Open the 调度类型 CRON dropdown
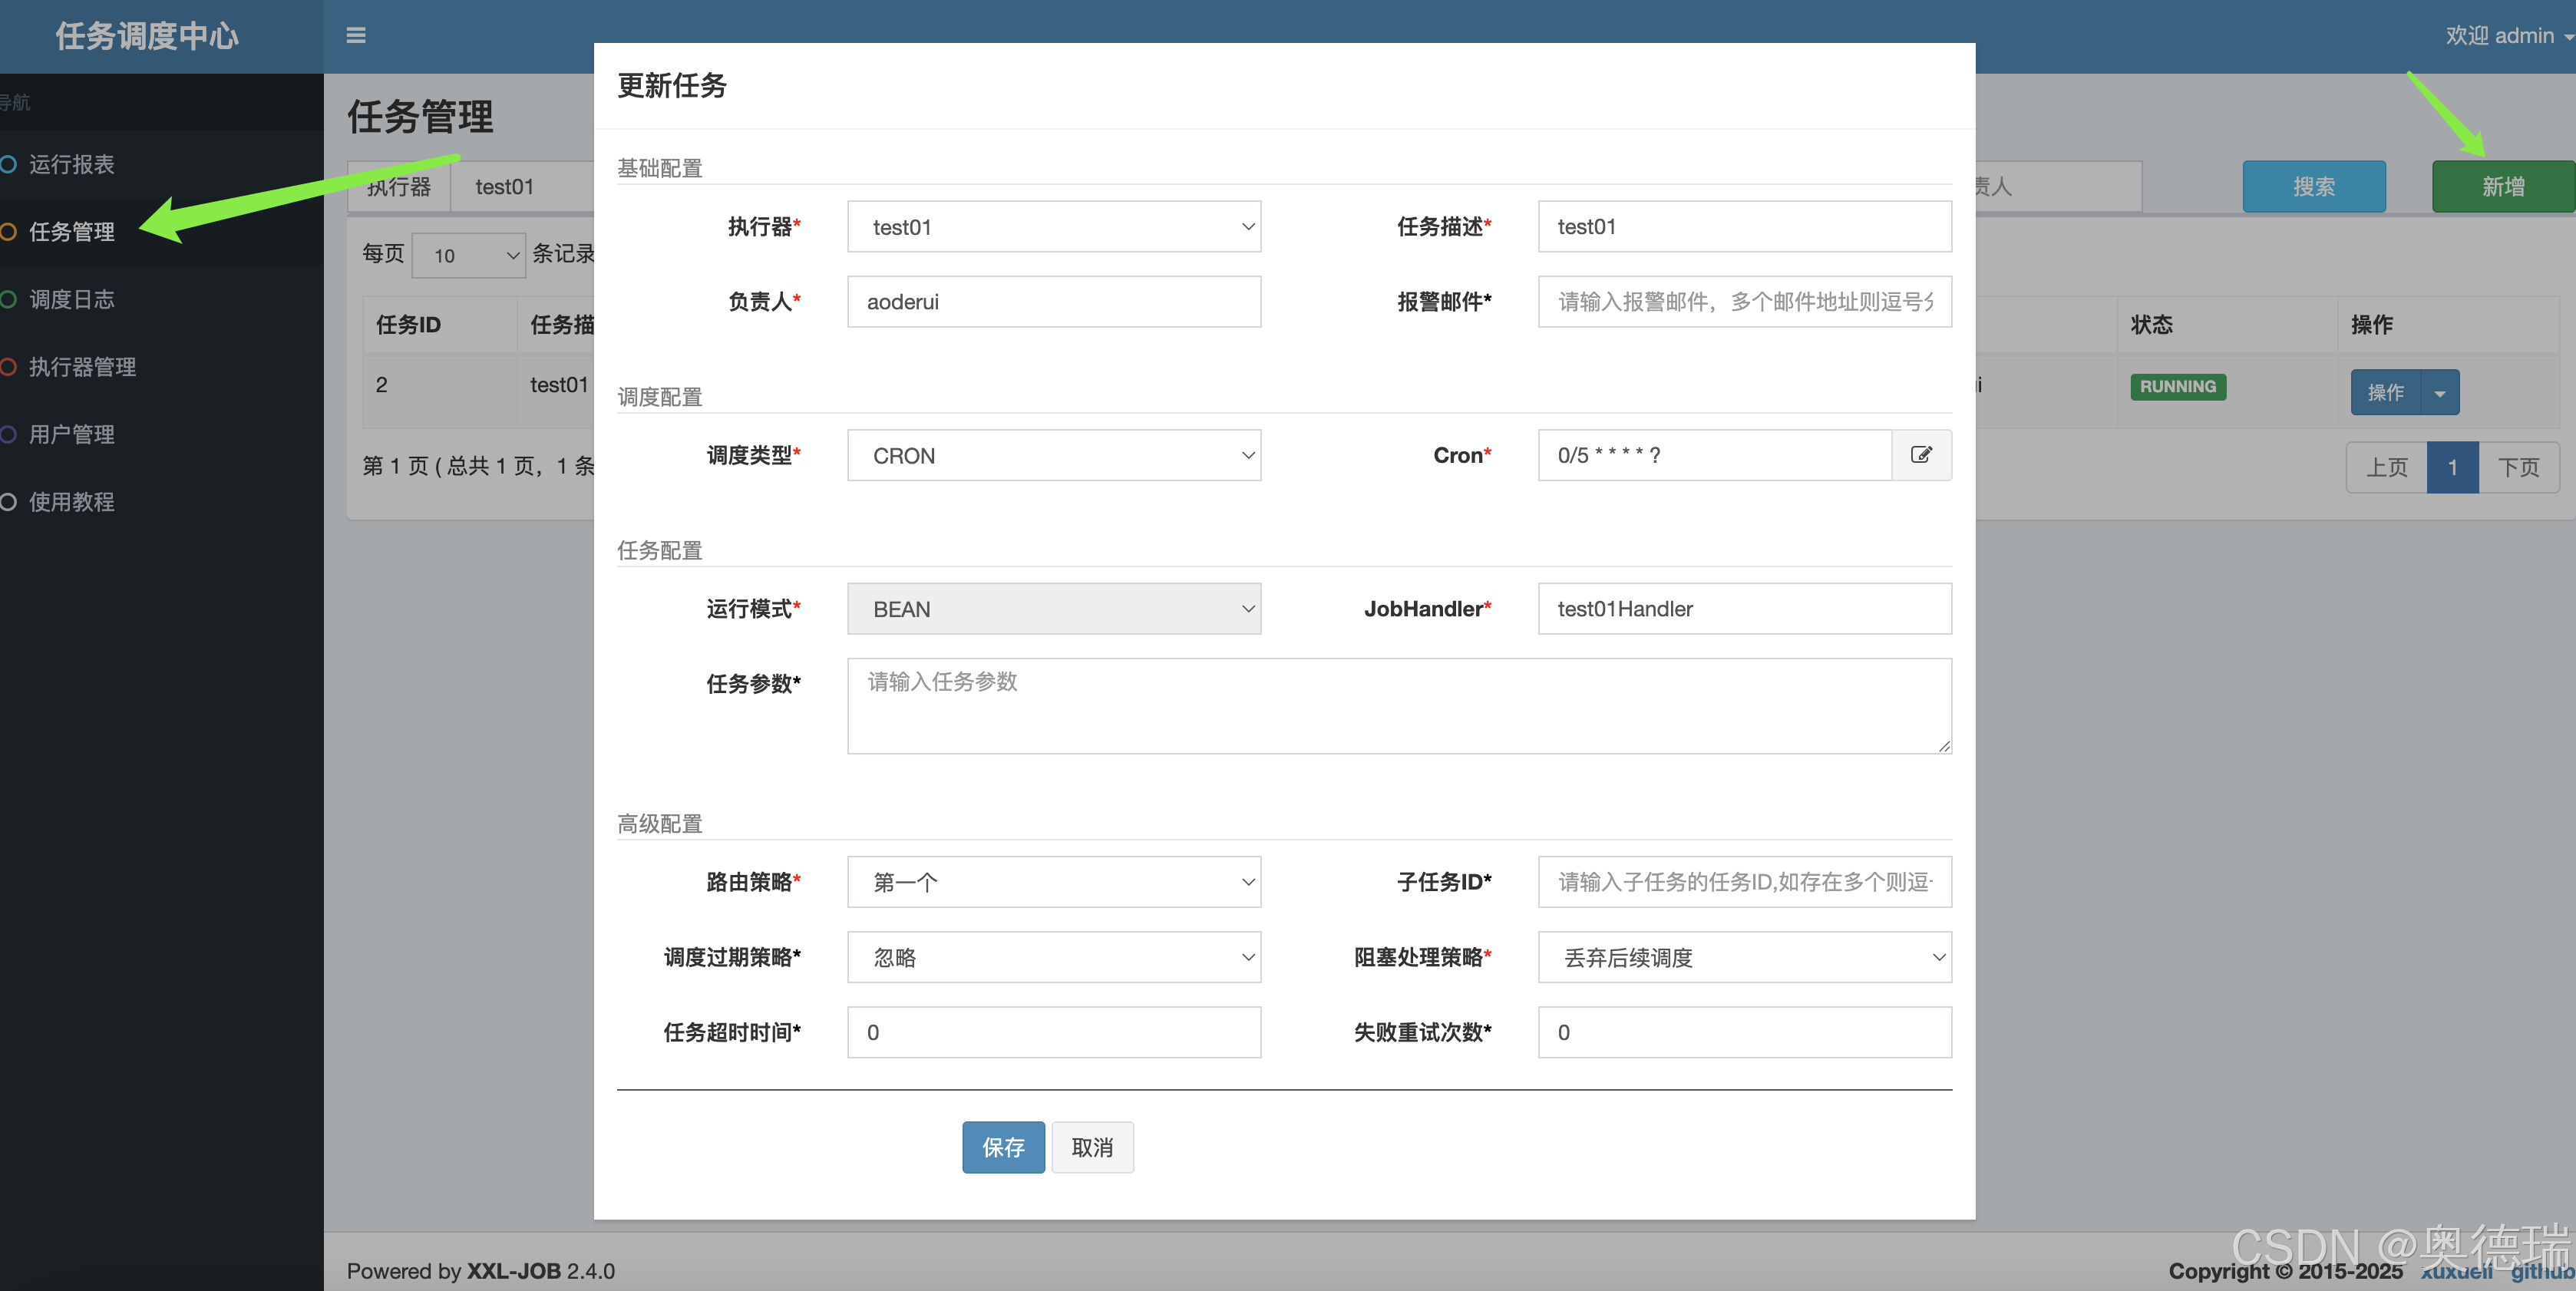Viewport: 2576px width, 1291px height. click(x=1053, y=456)
